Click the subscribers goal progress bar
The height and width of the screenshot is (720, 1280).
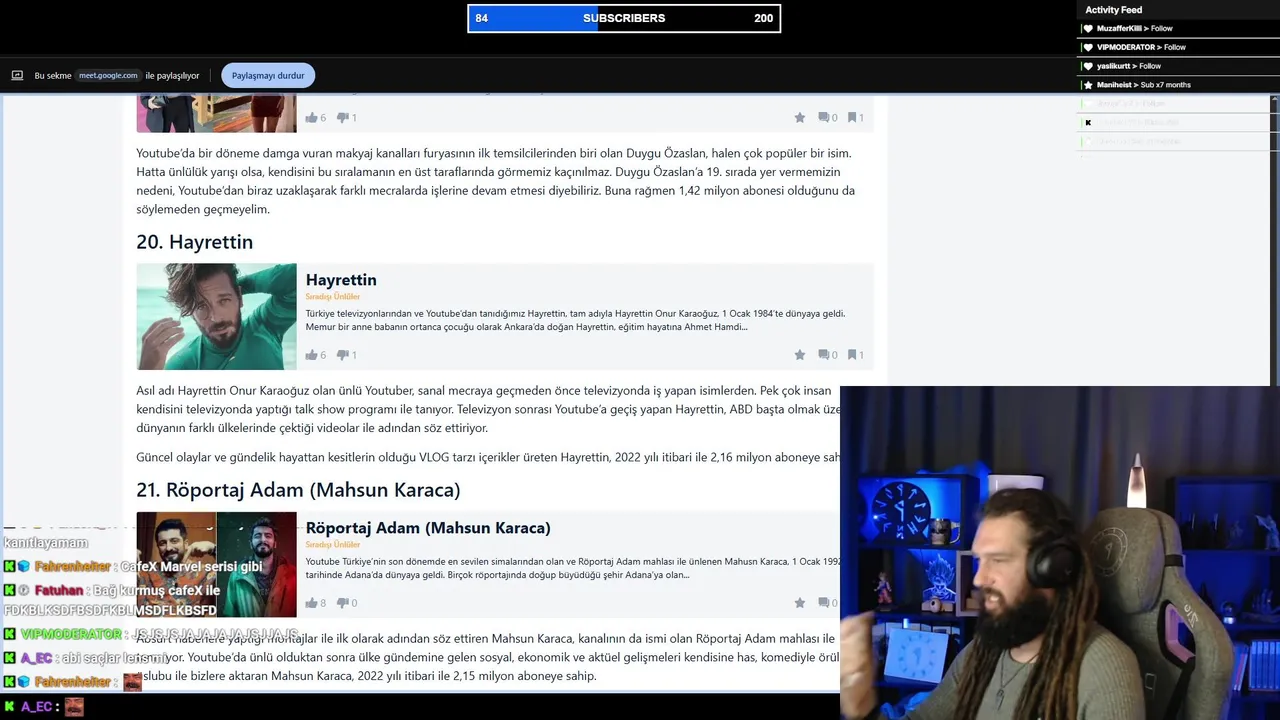pyautogui.click(x=624, y=18)
